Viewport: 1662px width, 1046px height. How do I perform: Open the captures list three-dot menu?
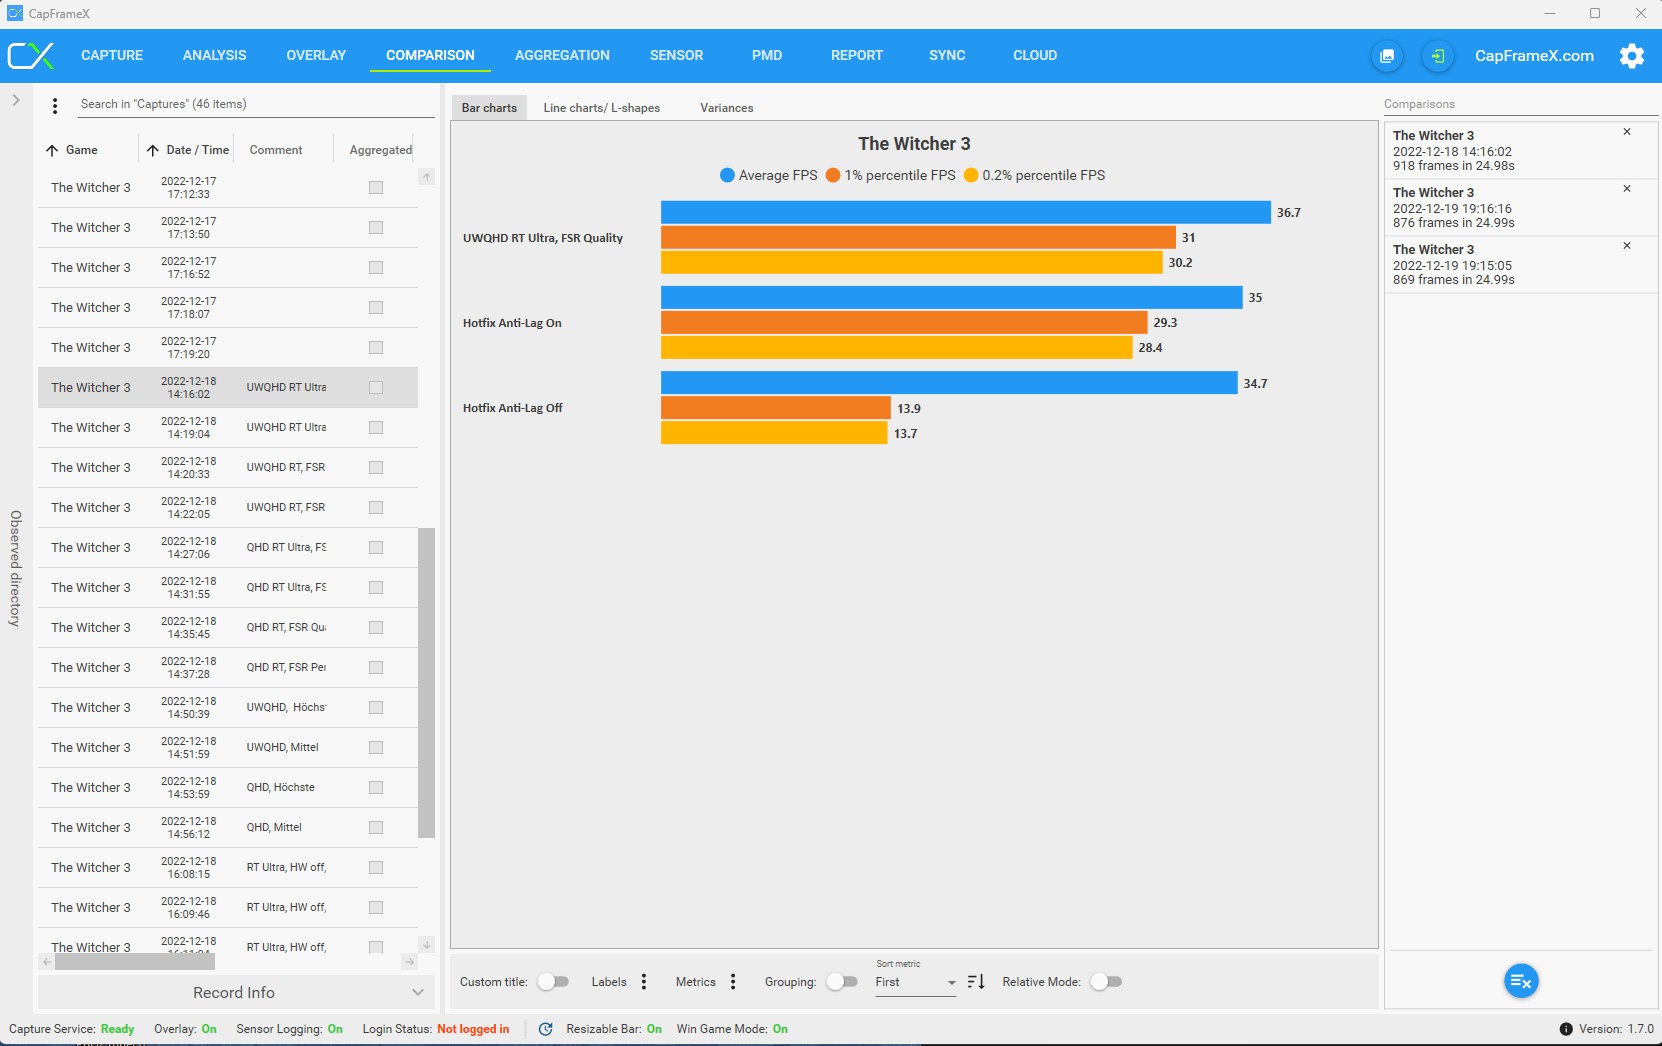[55, 105]
